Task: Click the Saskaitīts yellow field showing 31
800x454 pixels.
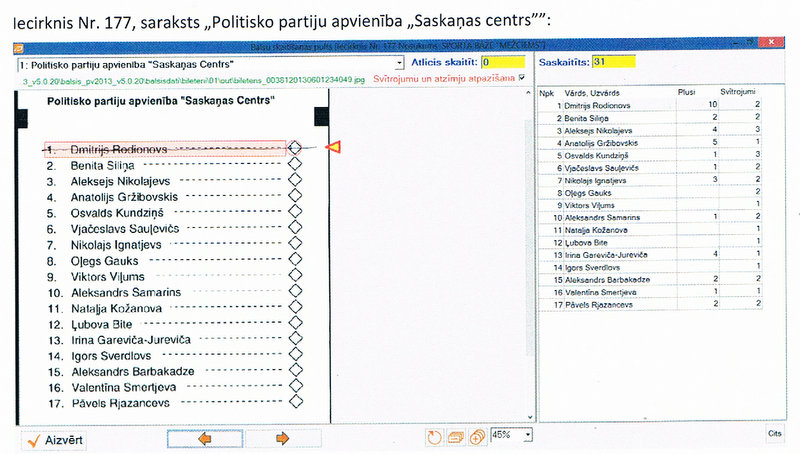Action: (x=613, y=62)
